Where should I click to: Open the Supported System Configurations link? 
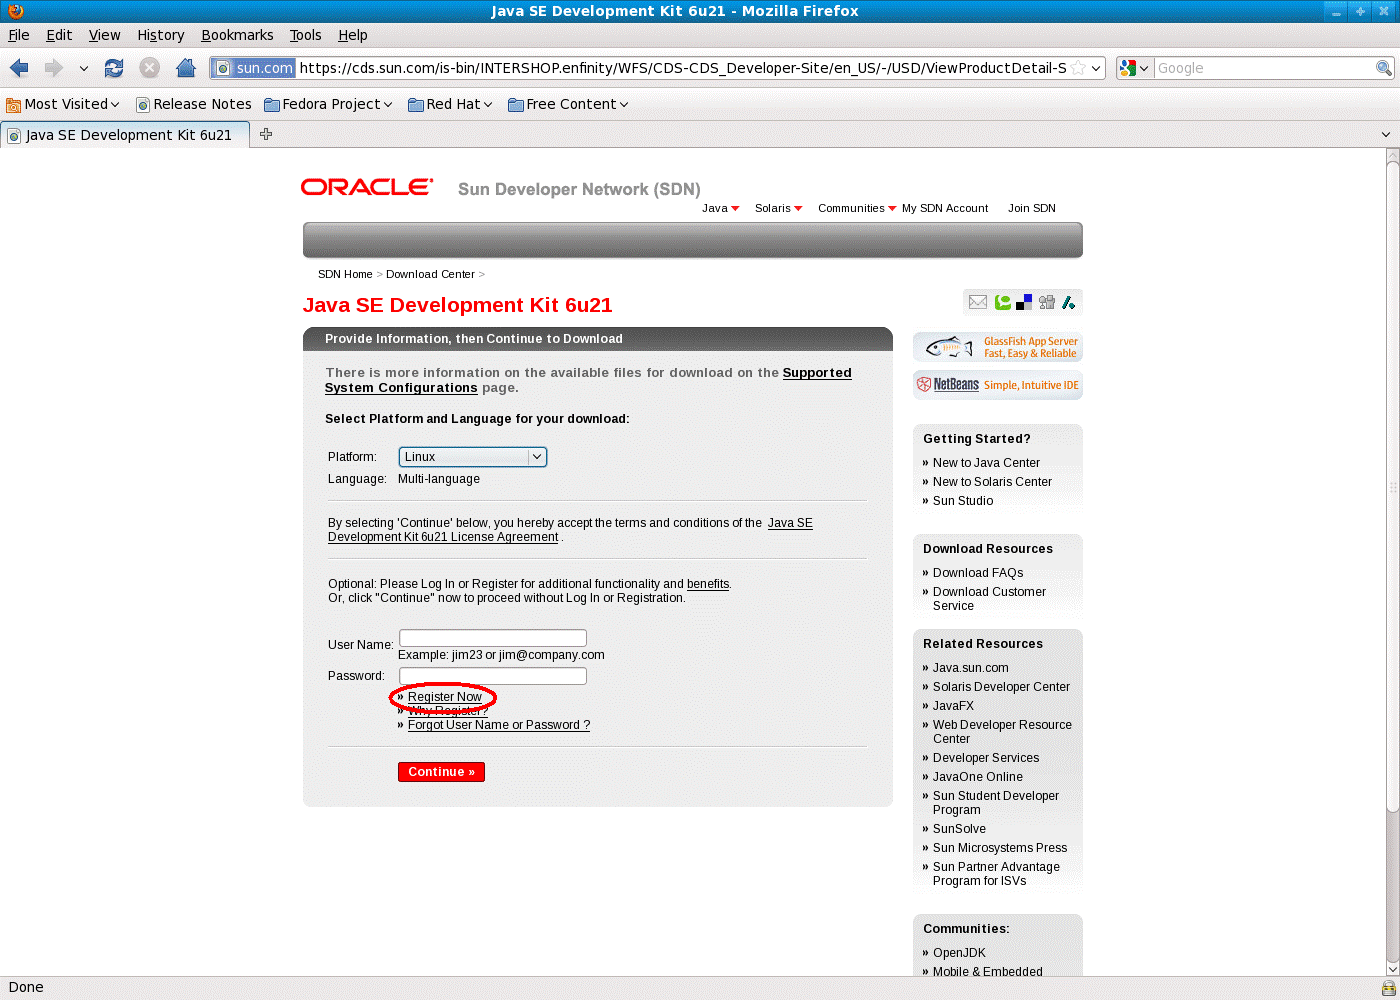click(588, 380)
